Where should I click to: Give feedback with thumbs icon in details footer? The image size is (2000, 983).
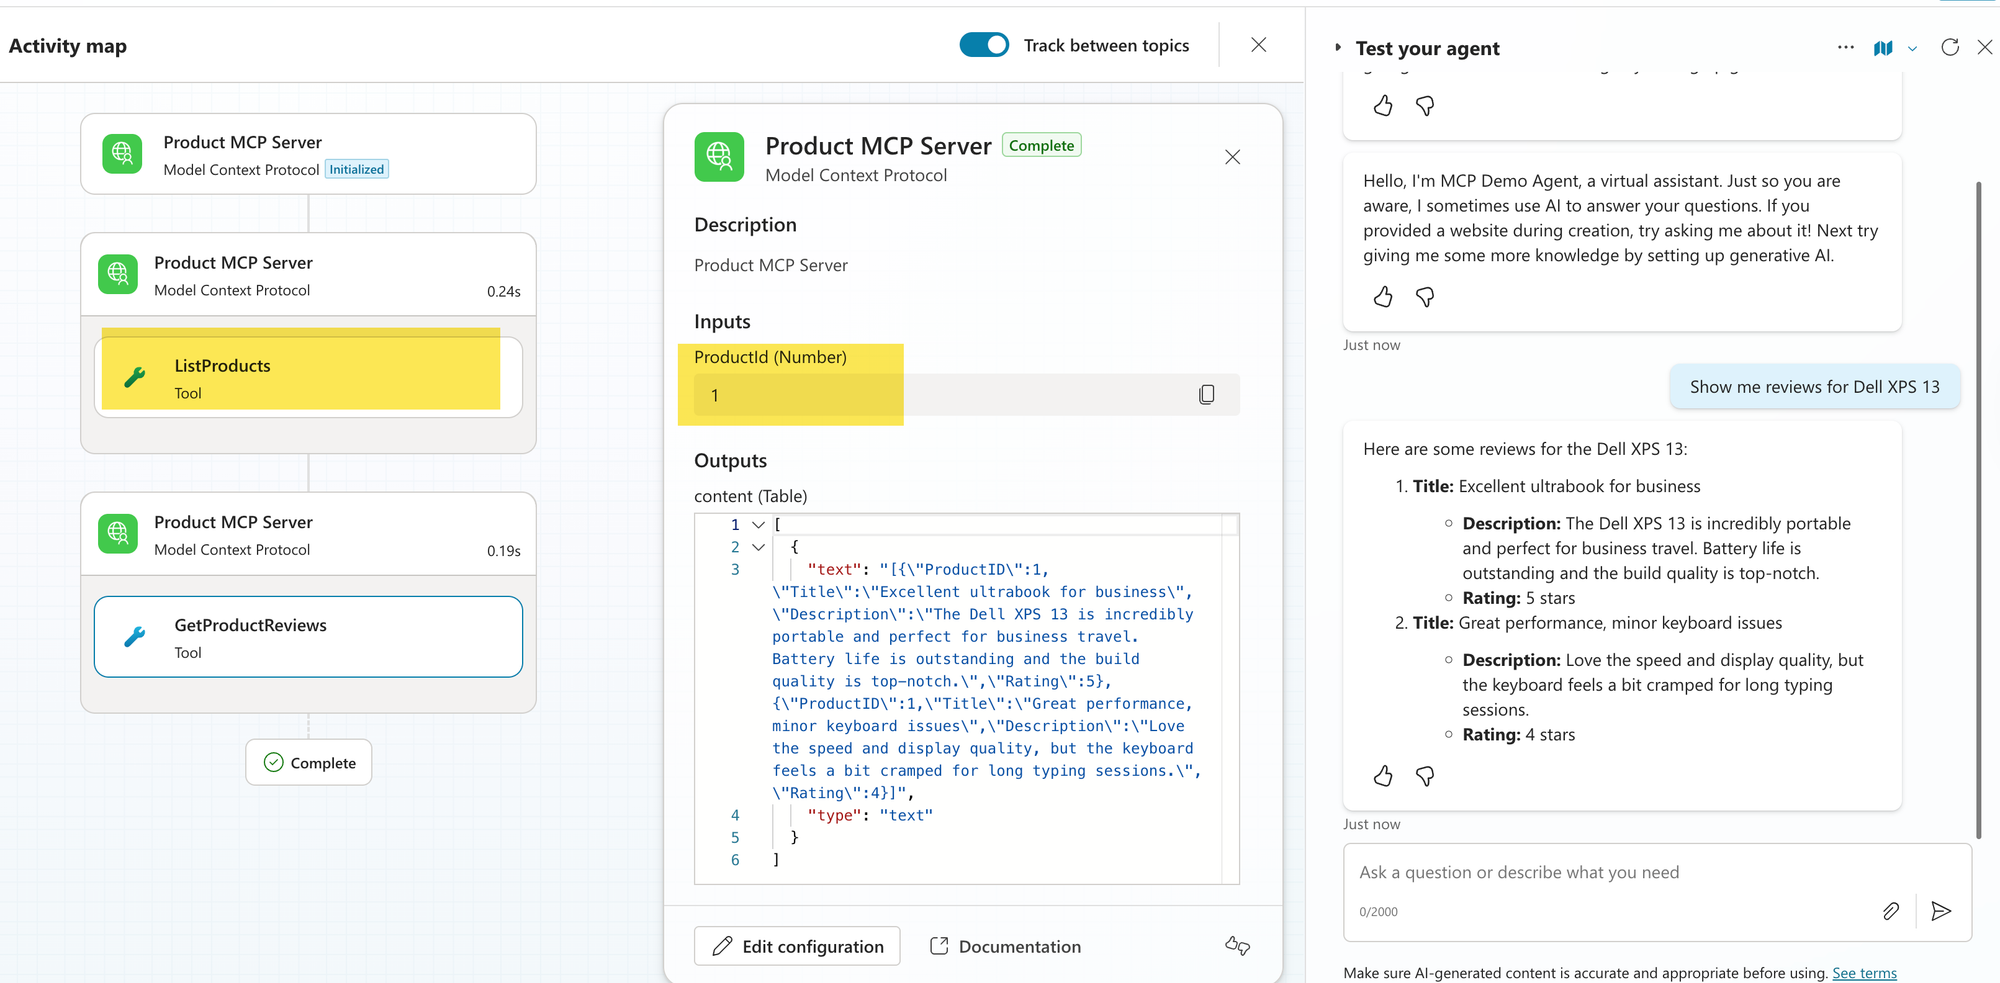(1237, 946)
